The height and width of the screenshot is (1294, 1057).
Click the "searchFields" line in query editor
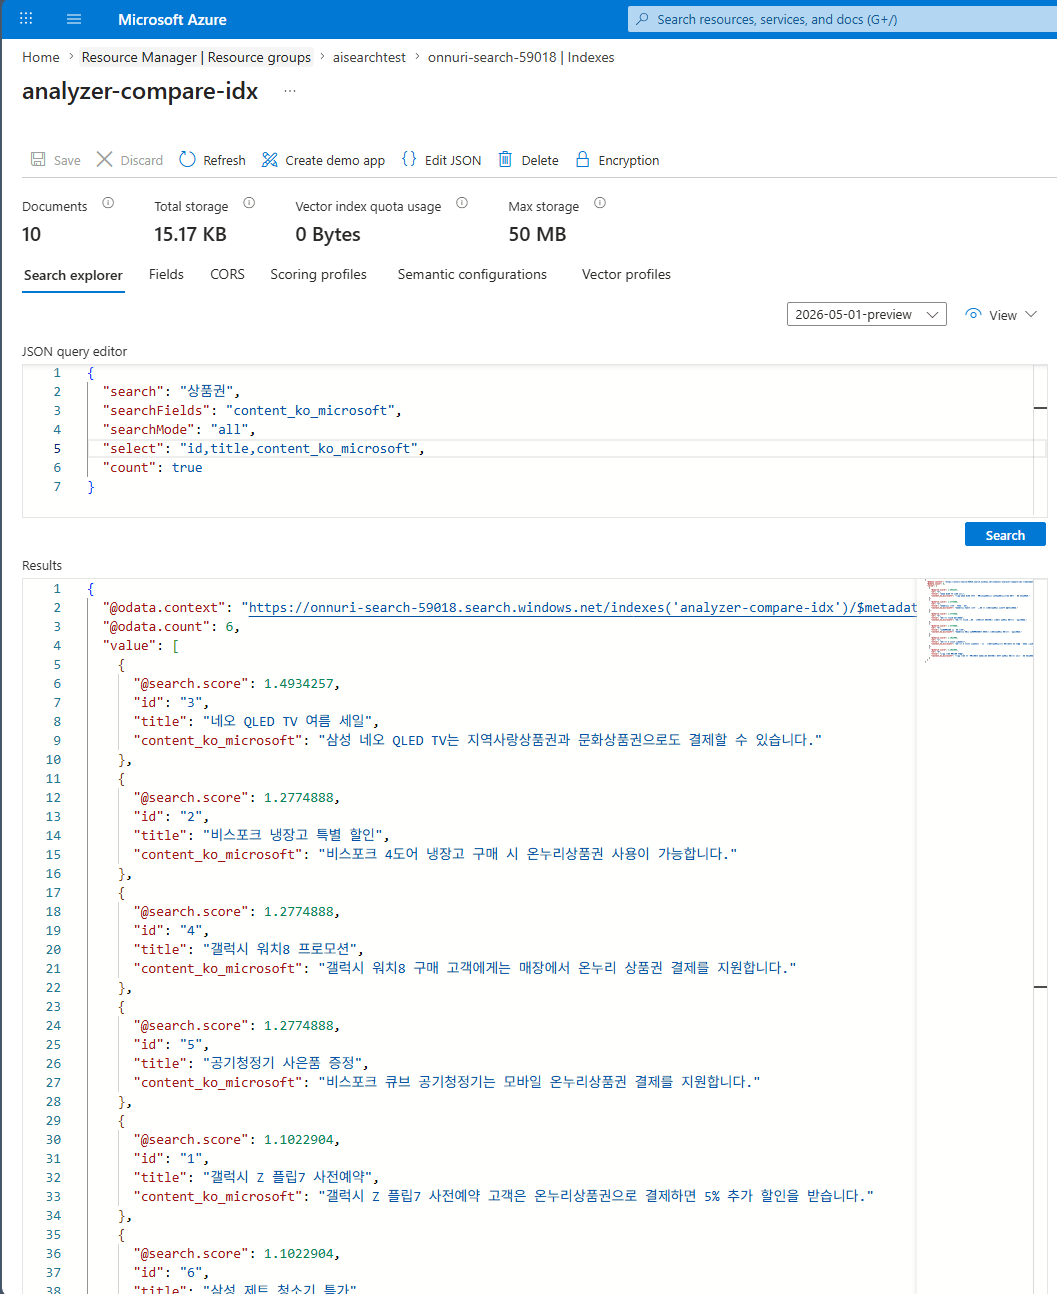click(252, 410)
